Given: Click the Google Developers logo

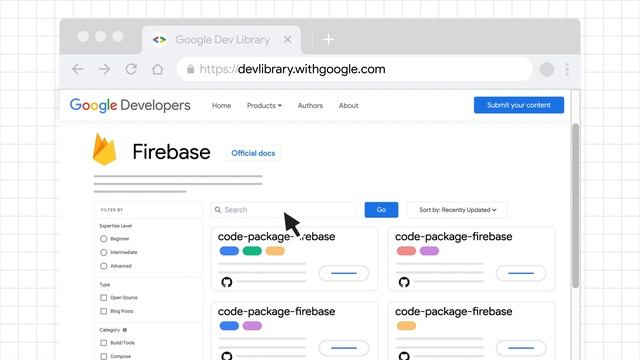Looking at the screenshot, I should click(130, 105).
